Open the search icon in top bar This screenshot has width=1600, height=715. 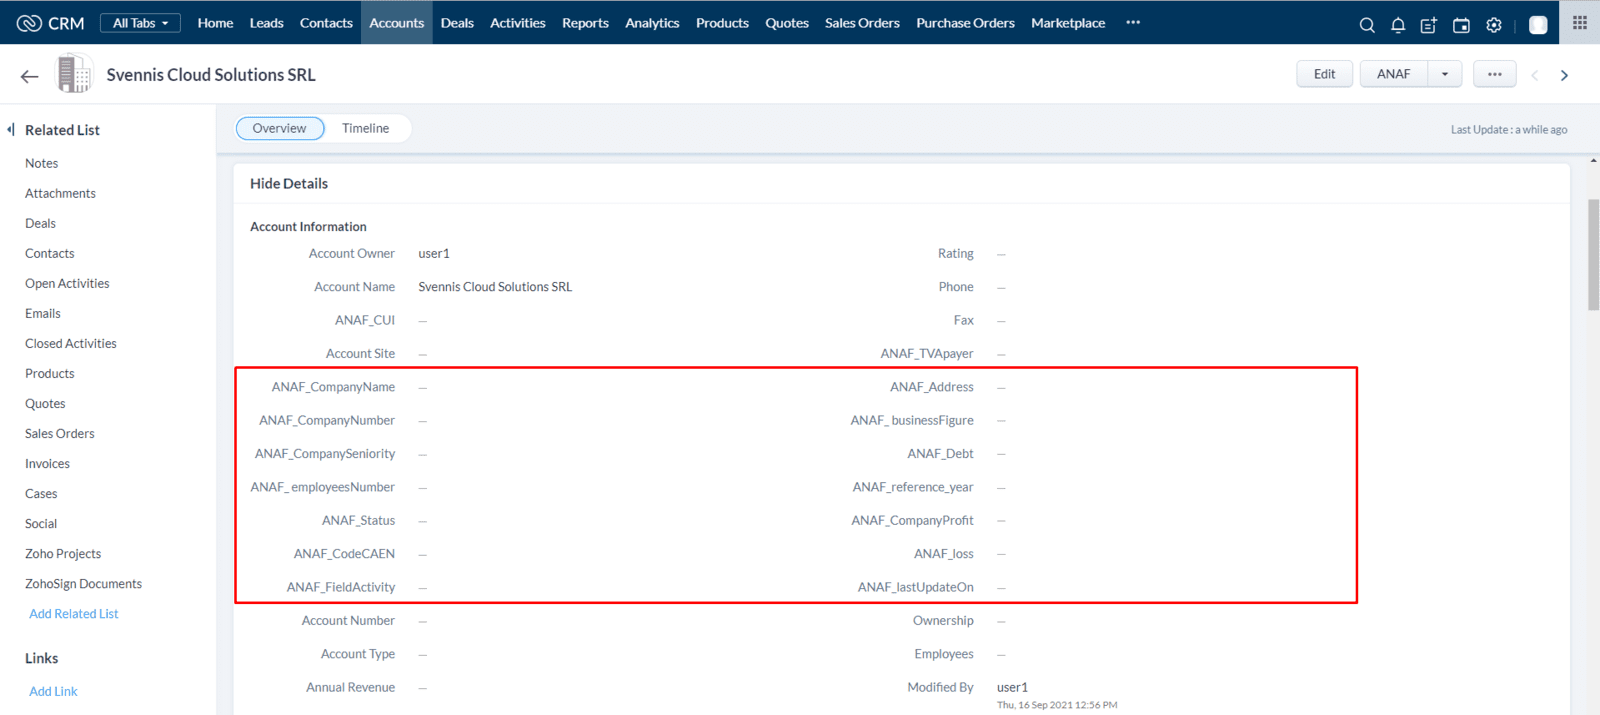click(x=1367, y=25)
